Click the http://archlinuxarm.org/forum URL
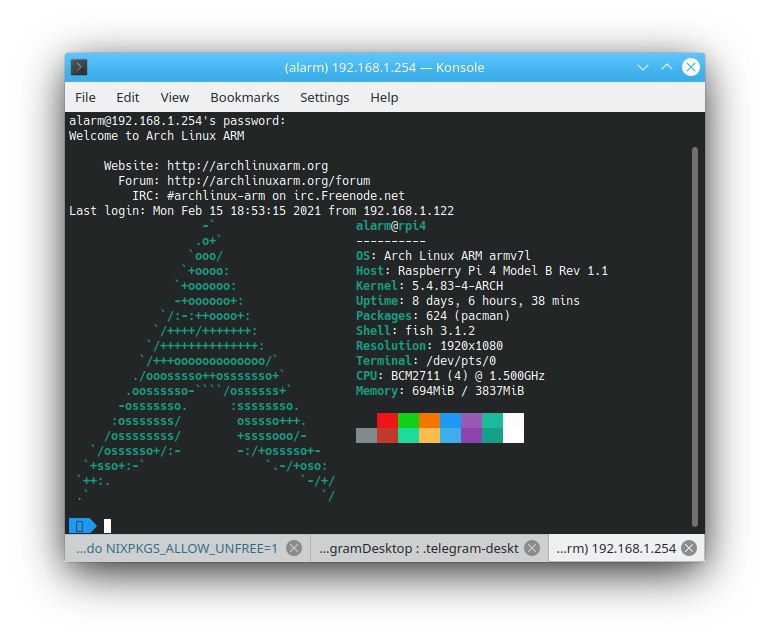Viewport: 770px width, 639px height. pos(269,181)
